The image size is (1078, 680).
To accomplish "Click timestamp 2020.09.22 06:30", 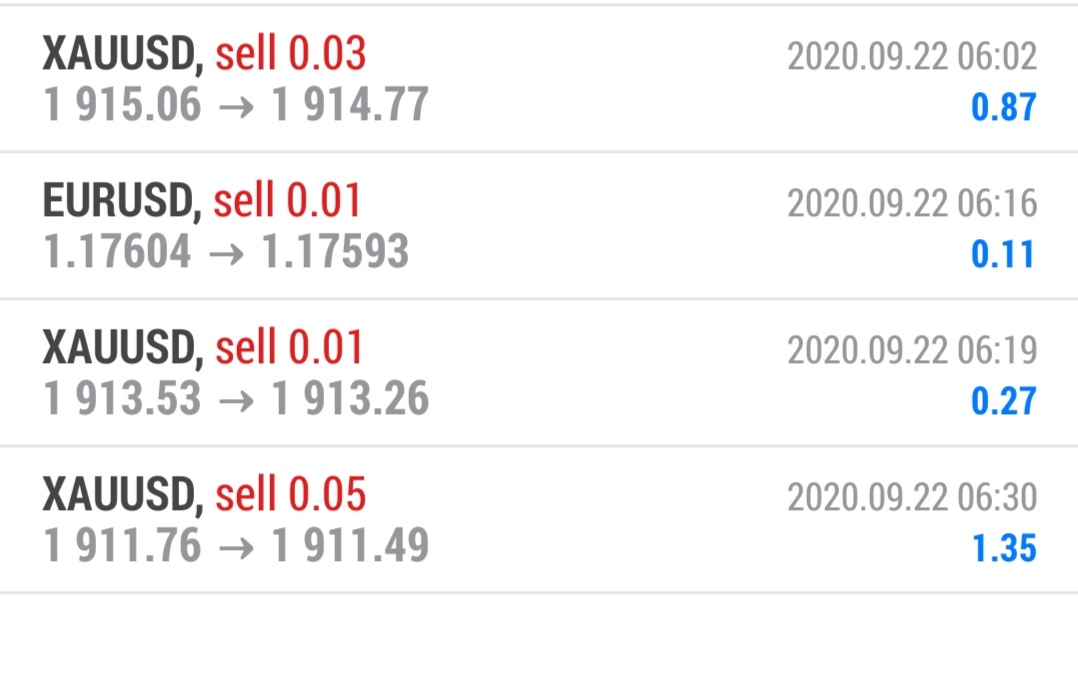I will click(912, 497).
